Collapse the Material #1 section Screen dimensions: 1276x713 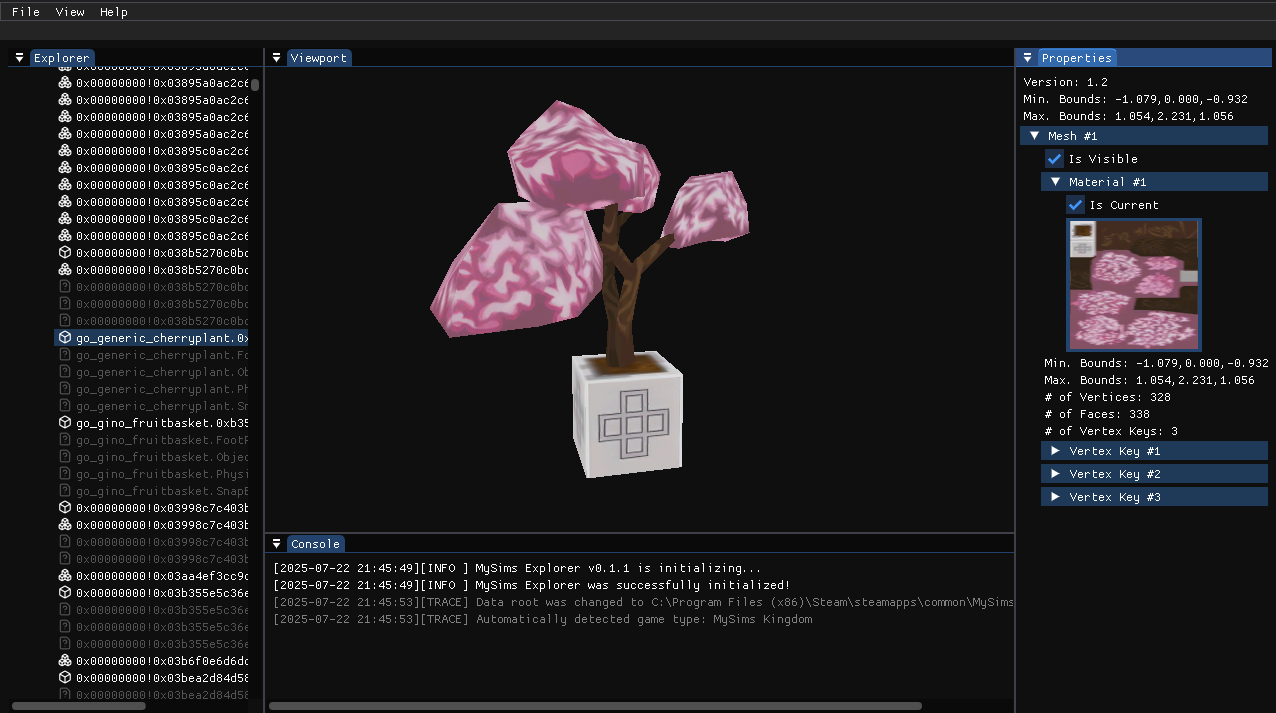pyautogui.click(x=1055, y=181)
